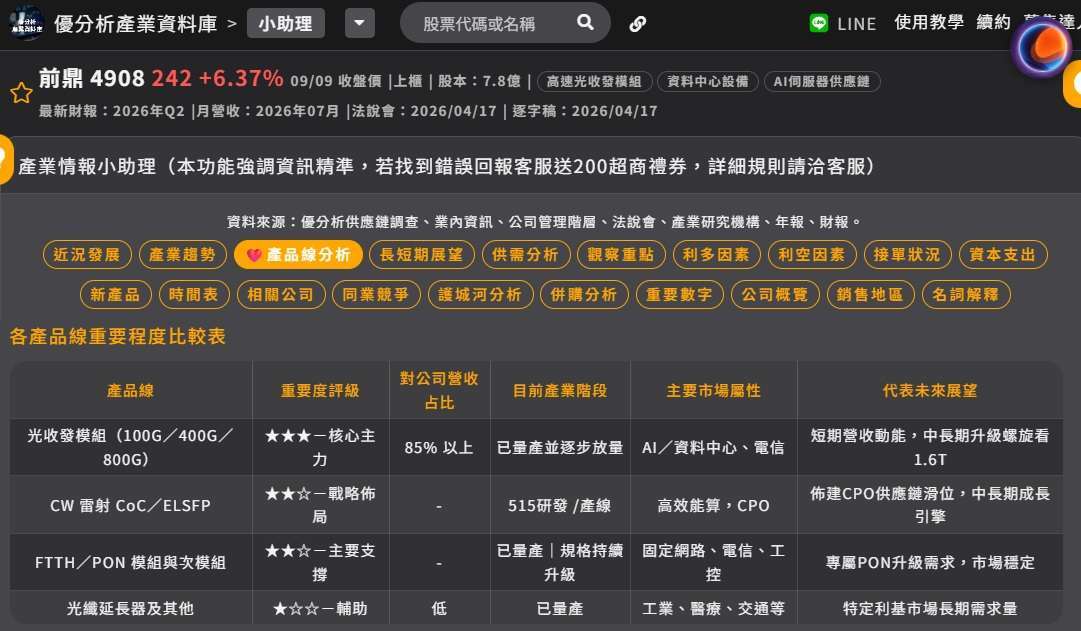Open dropdown arrow next to 小助理
Viewport: 1081px width, 631px height.
359,23
